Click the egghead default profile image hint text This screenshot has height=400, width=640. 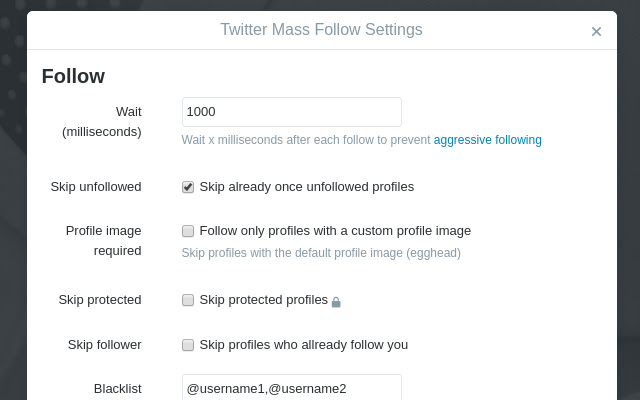point(321,253)
